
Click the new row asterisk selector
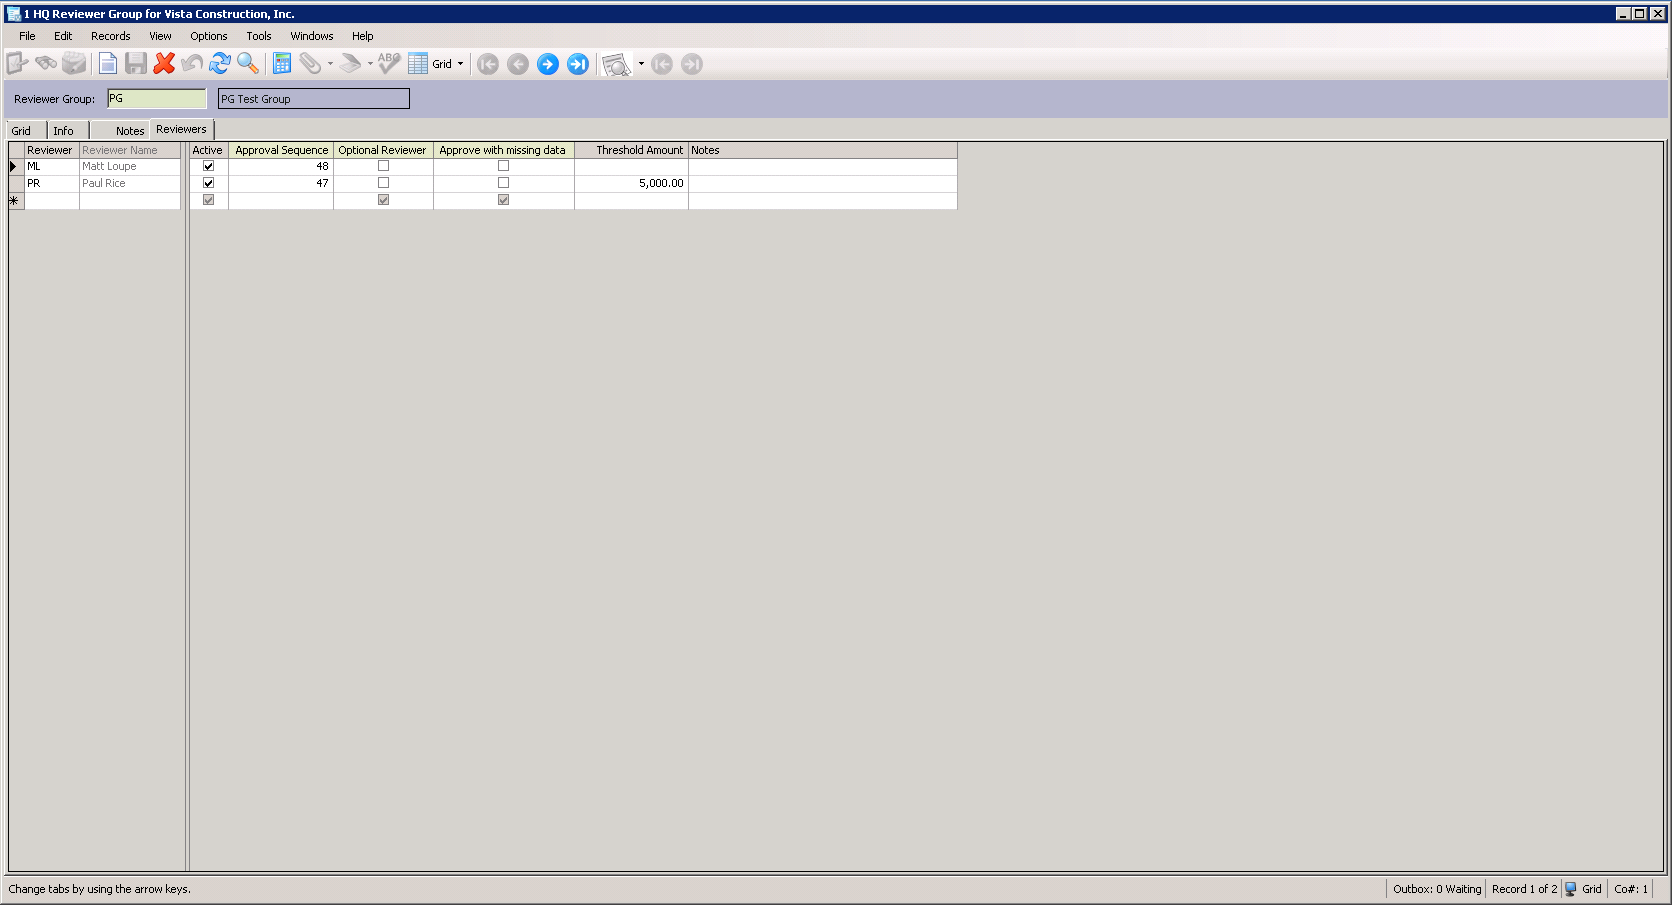click(16, 201)
